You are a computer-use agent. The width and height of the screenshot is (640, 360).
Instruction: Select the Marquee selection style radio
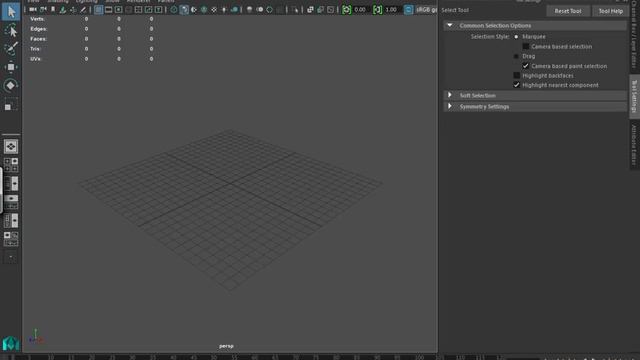tap(516, 37)
